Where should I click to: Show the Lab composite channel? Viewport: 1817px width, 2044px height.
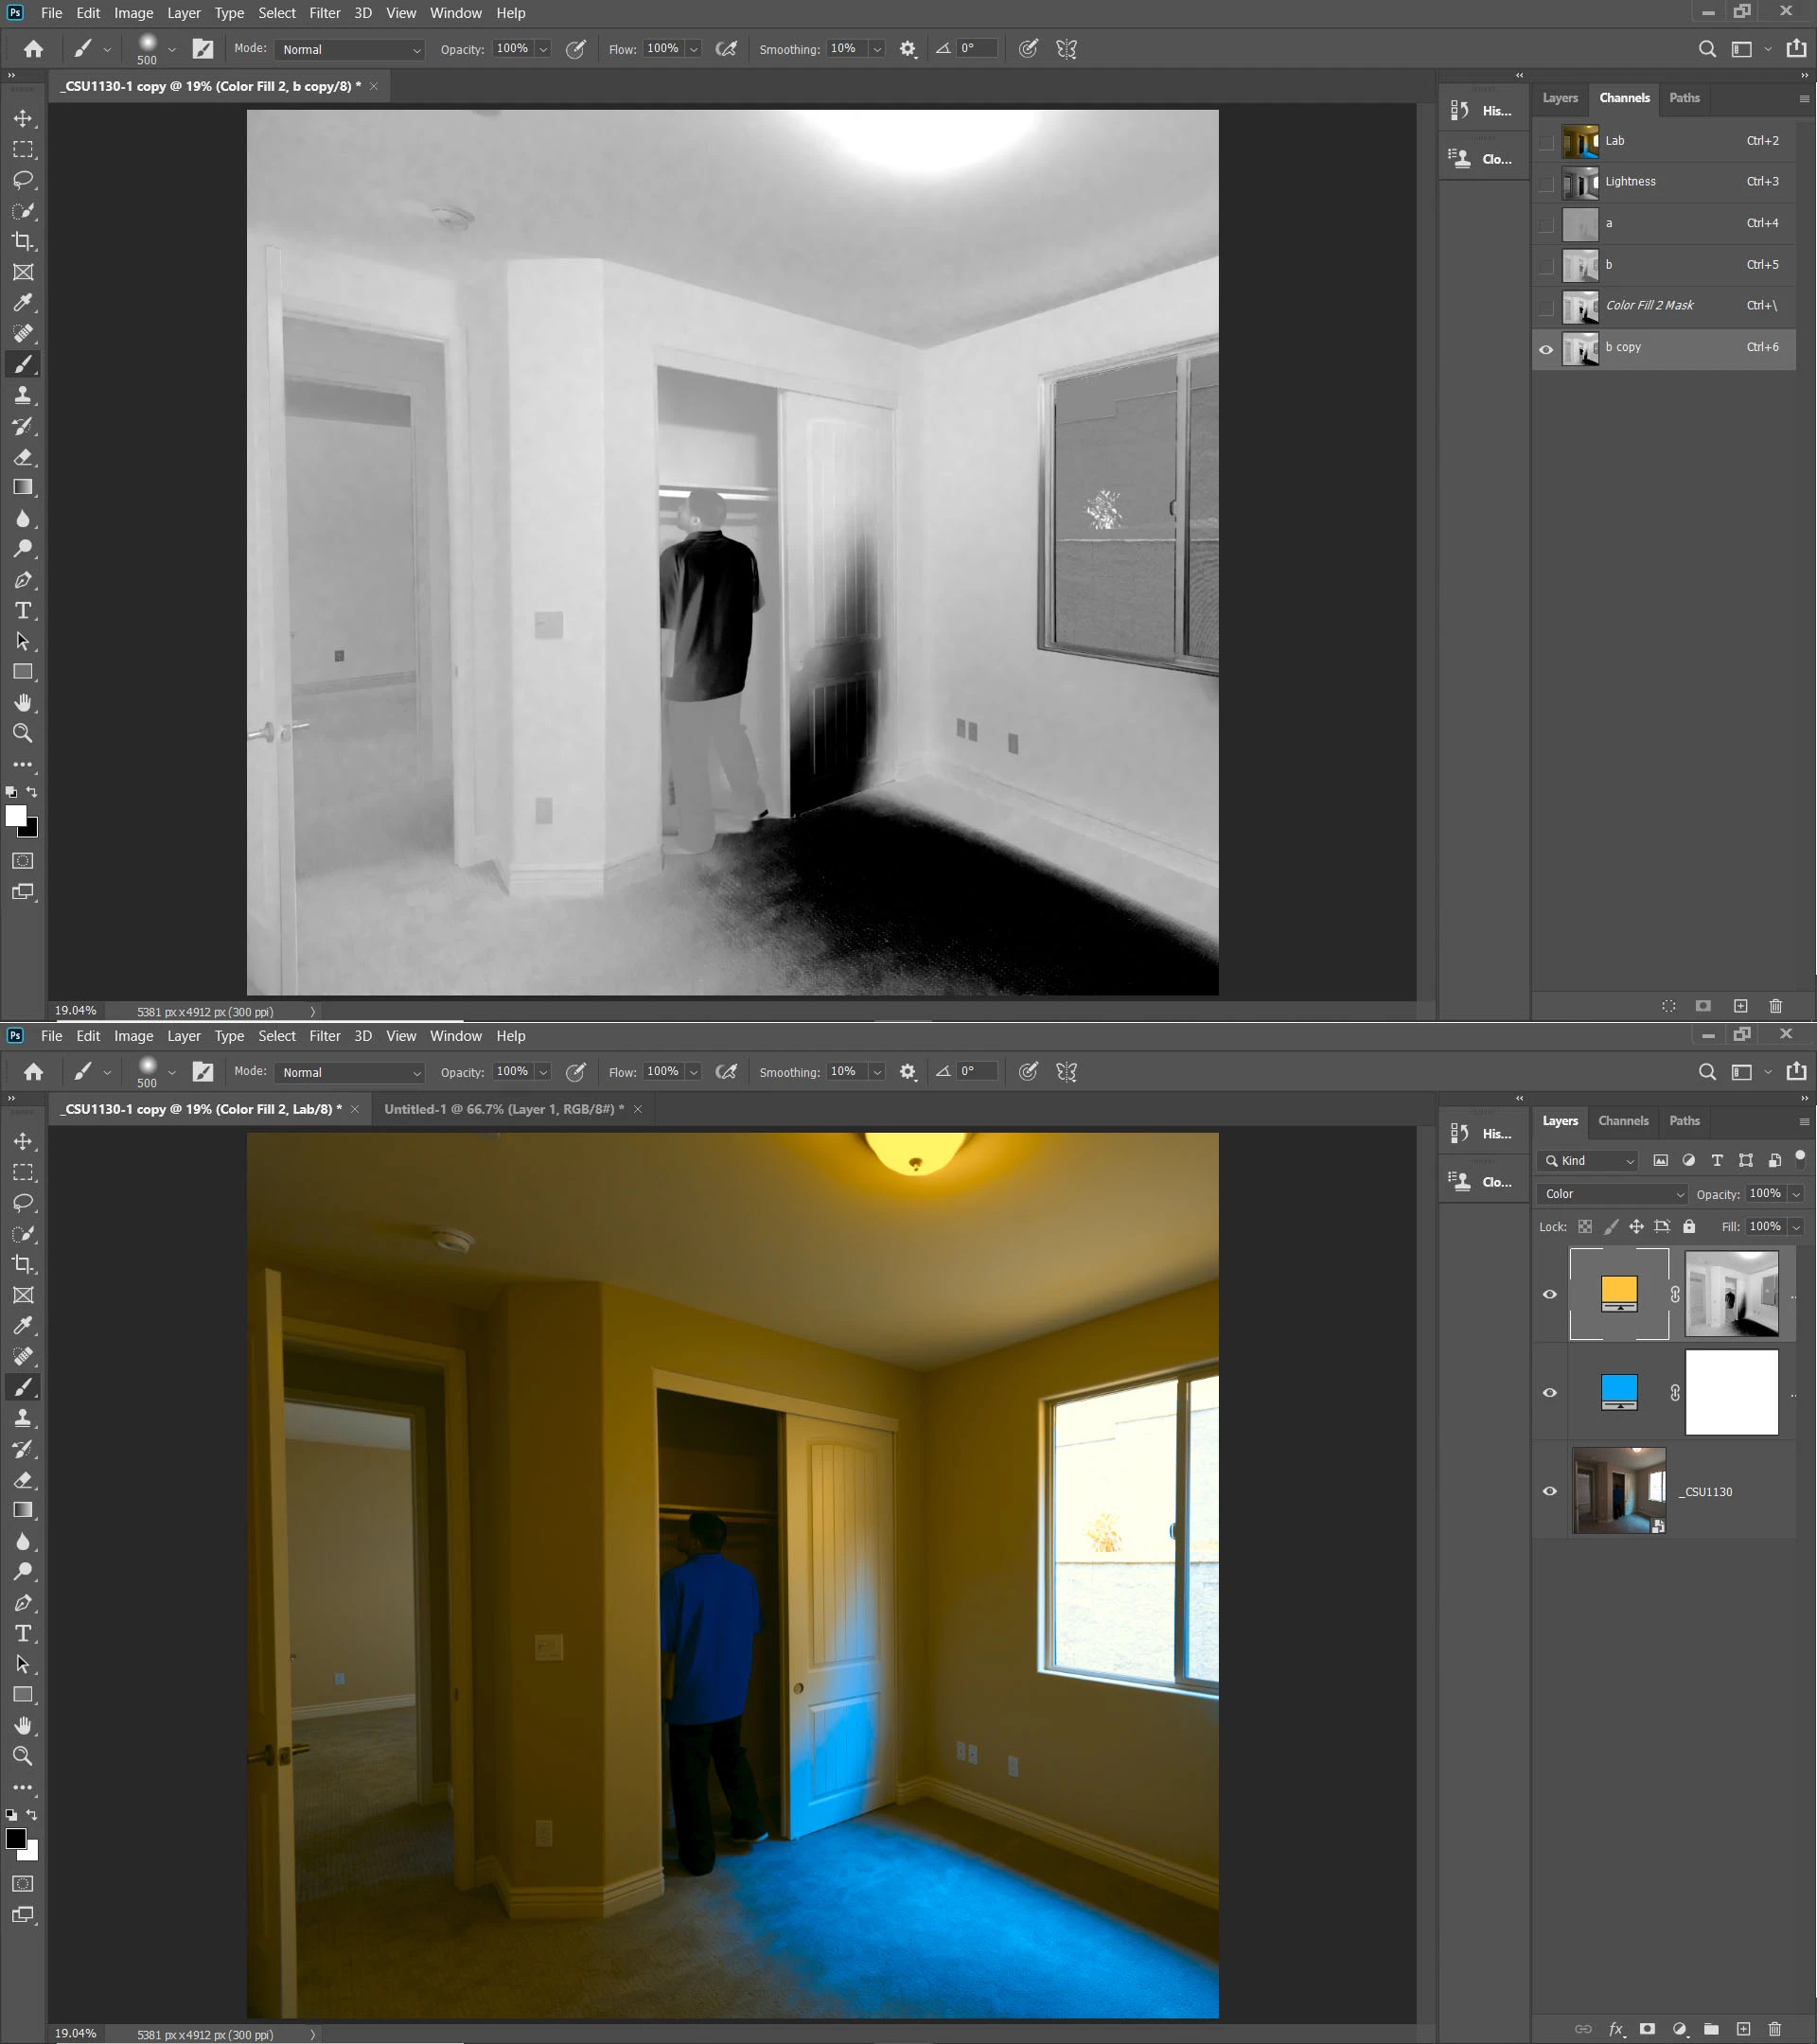[x=1546, y=141]
